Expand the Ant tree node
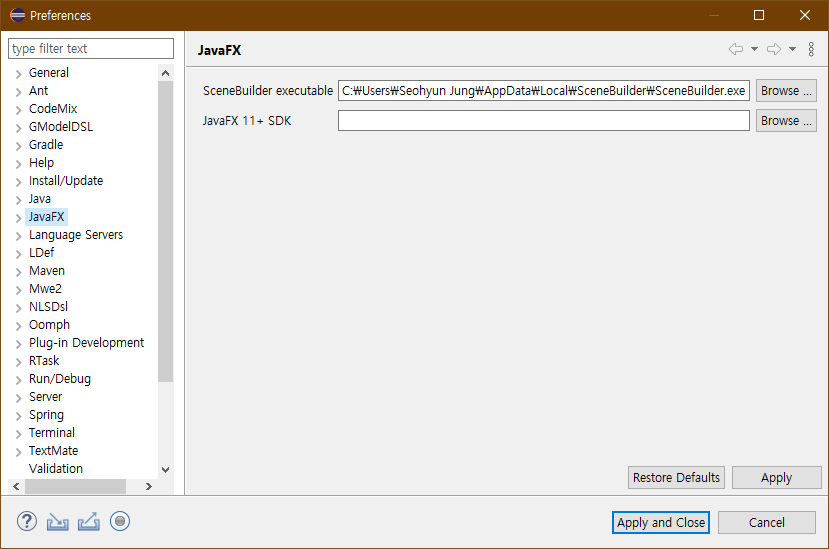 pos(19,92)
